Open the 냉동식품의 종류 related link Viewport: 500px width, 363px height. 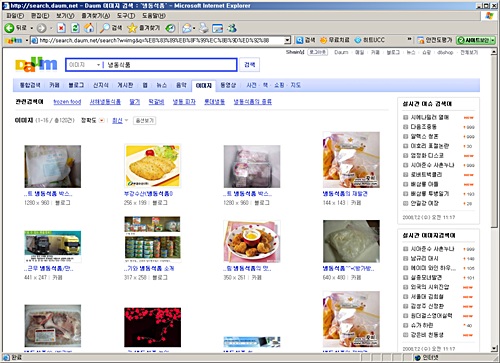coord(253,102)
